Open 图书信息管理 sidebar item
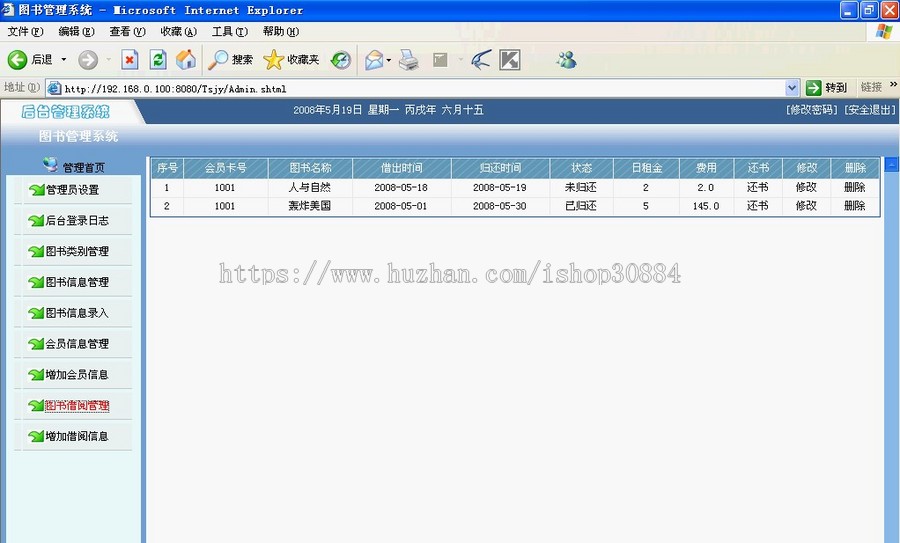Screen dimensions: 900x543 [77, 282]
